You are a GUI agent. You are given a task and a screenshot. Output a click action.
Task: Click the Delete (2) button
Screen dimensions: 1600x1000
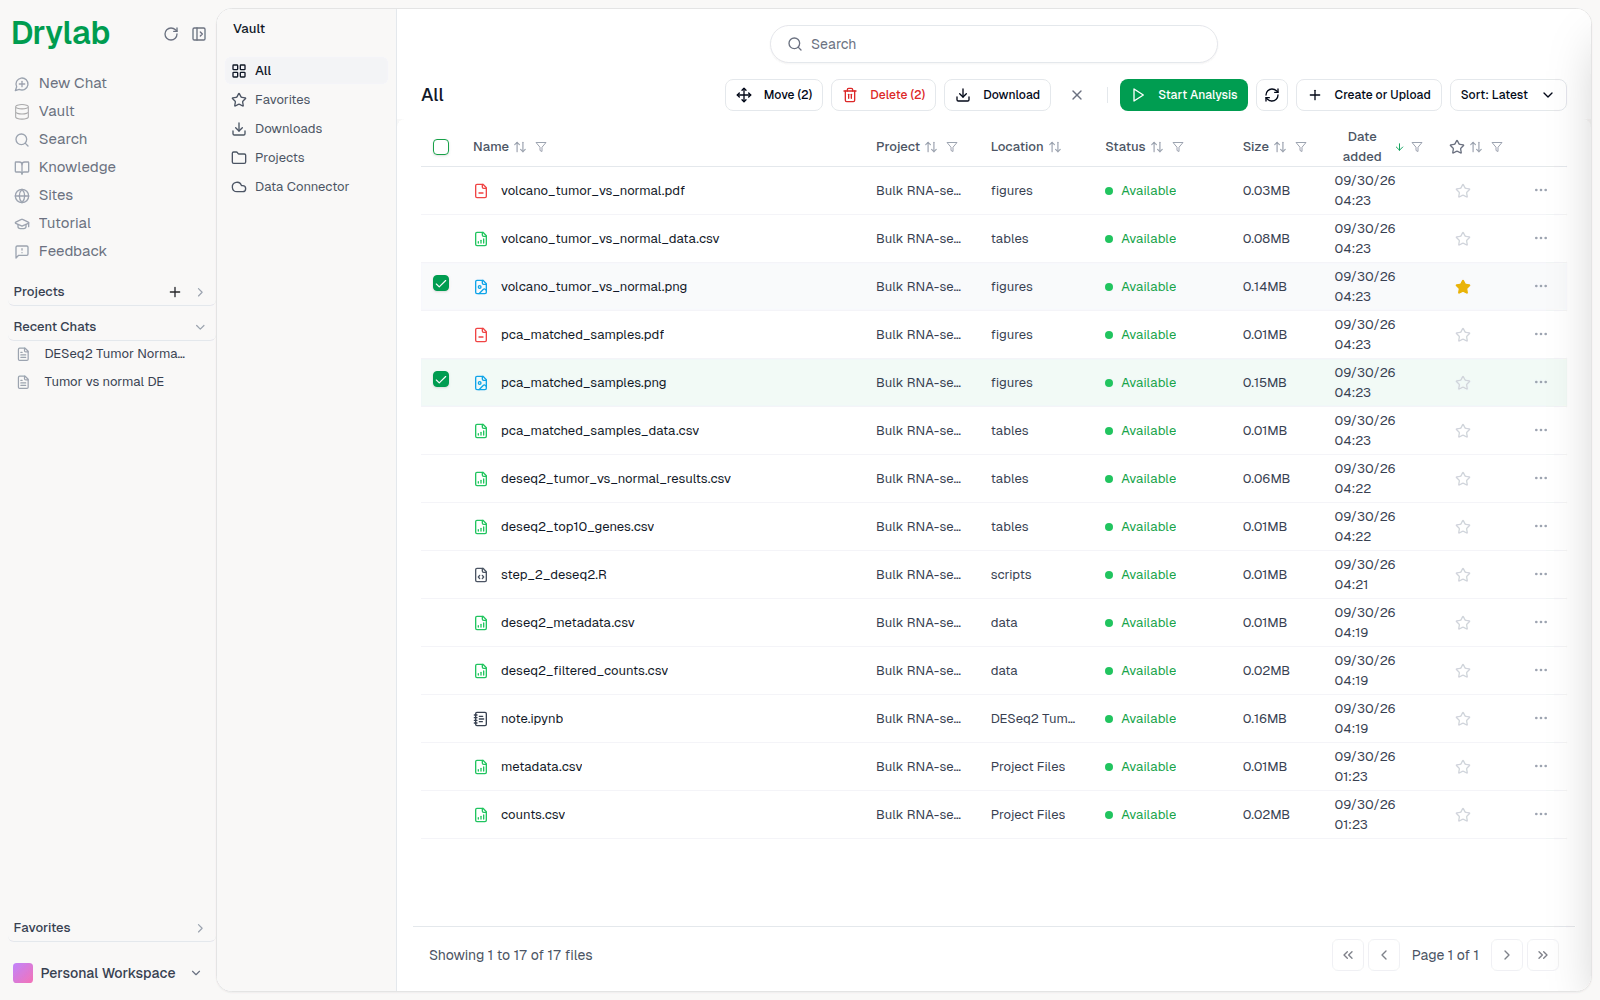[883, 95]
